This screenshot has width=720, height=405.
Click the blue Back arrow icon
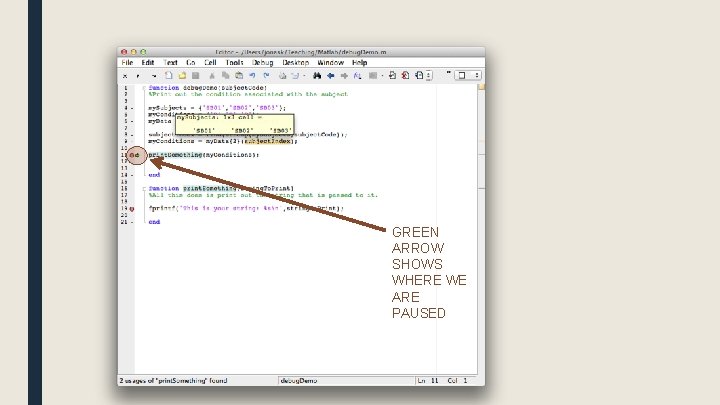point(331,75)
